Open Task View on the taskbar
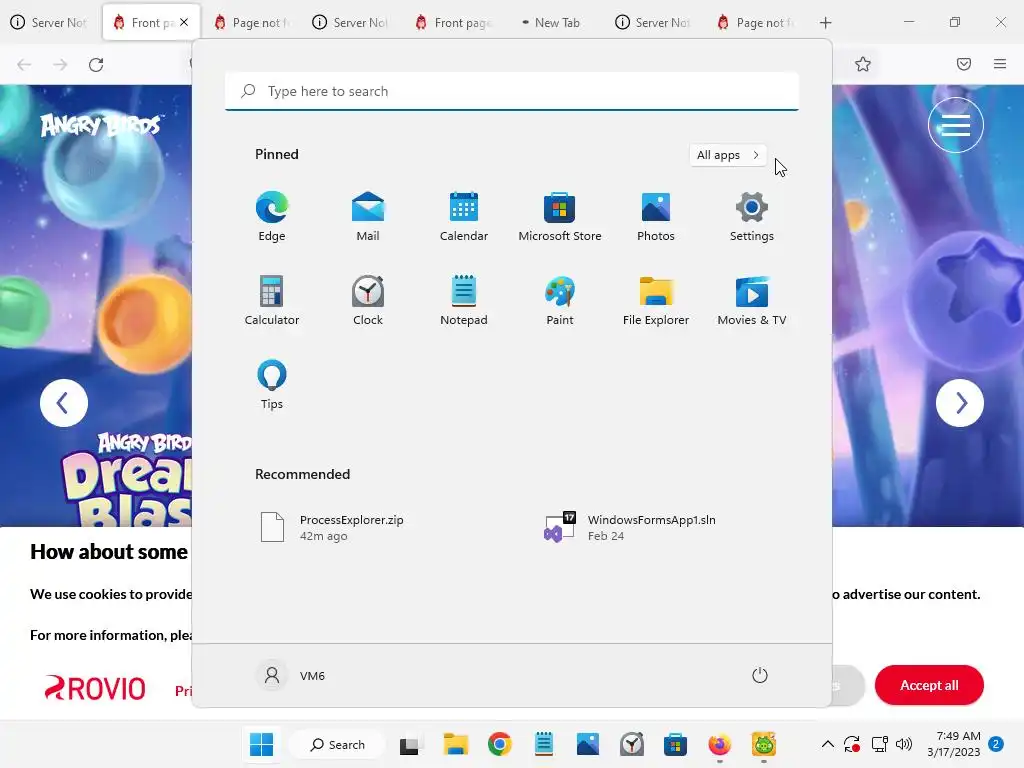This screenshot has width=1024, height=768. point(409,744)
